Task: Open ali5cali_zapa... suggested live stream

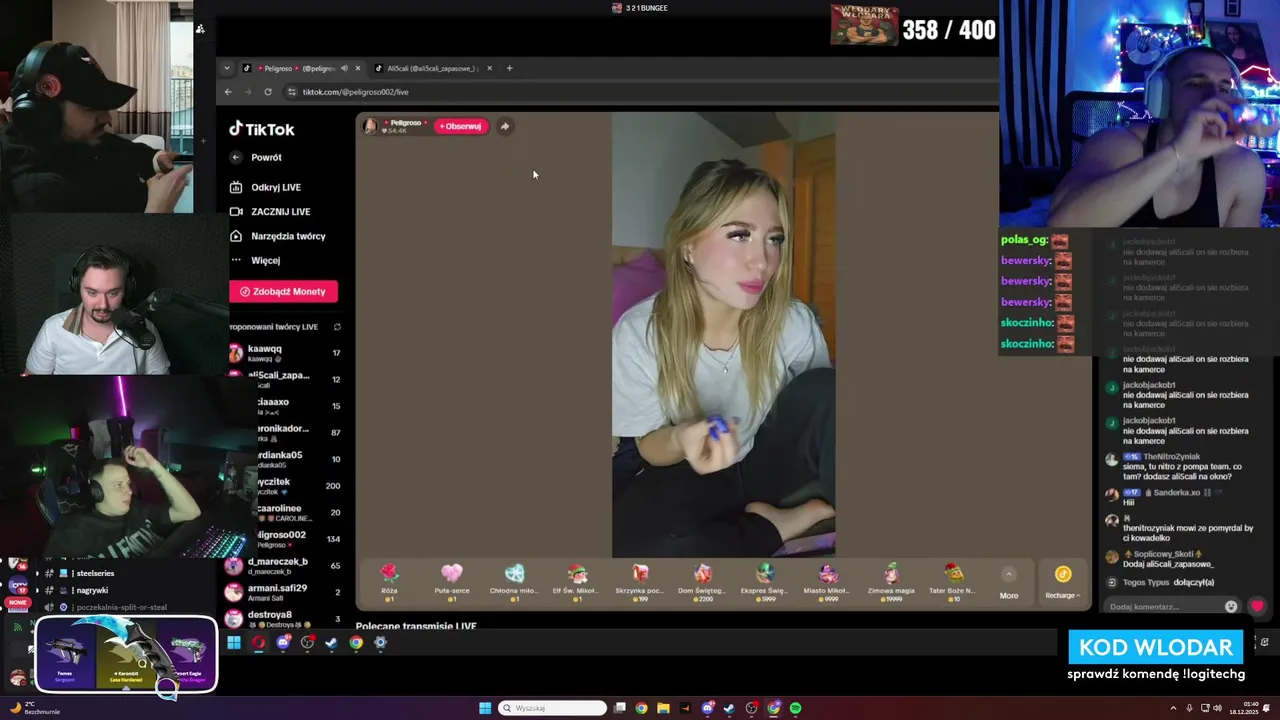Action: pyautogui.click(x=285, y=379)
